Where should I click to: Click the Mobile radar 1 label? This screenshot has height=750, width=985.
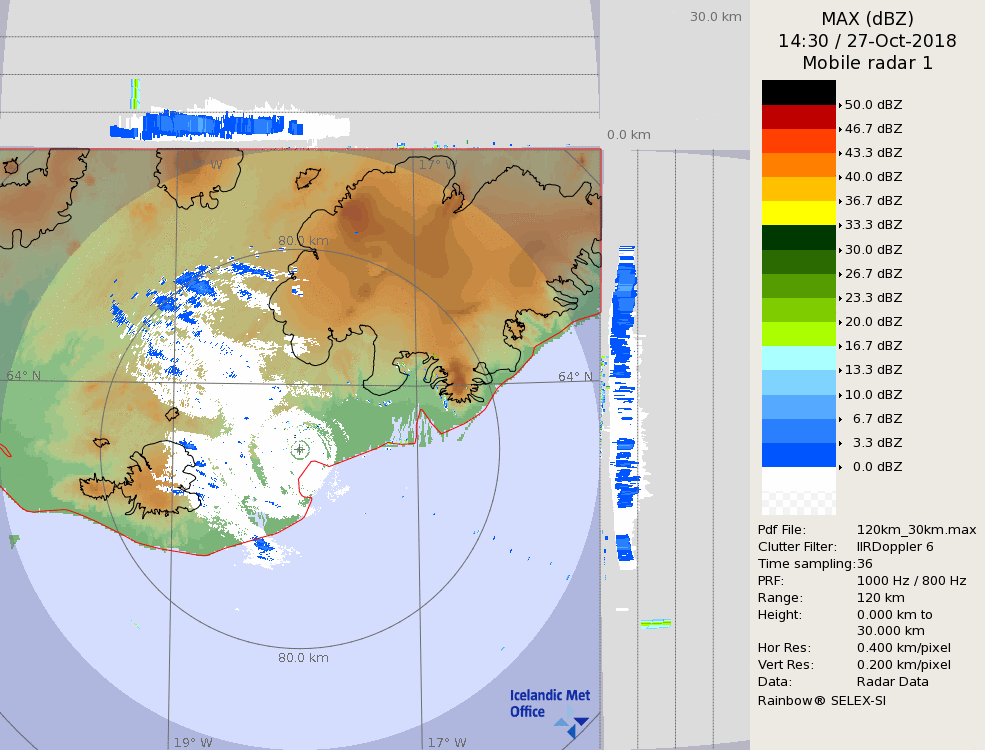pyautogui.click(x=867, y=63)
